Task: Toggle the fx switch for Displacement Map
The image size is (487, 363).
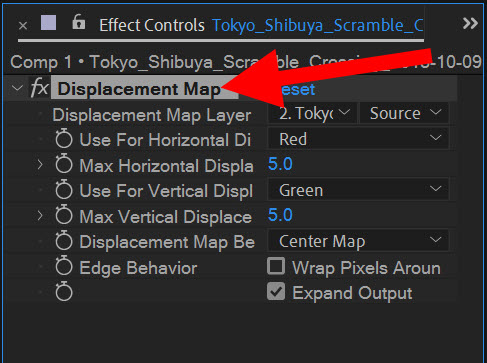Action: click(39, 88)
